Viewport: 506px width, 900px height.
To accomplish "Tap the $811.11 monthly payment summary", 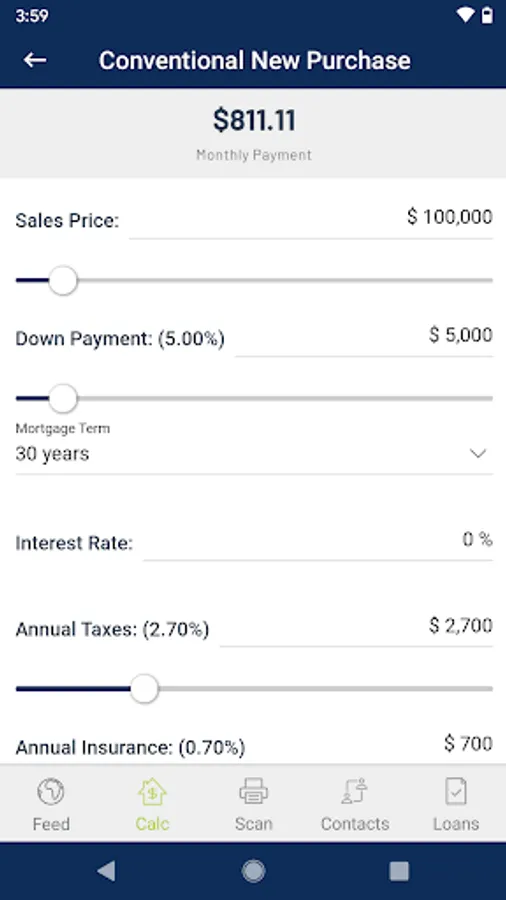I will [254, 133].
